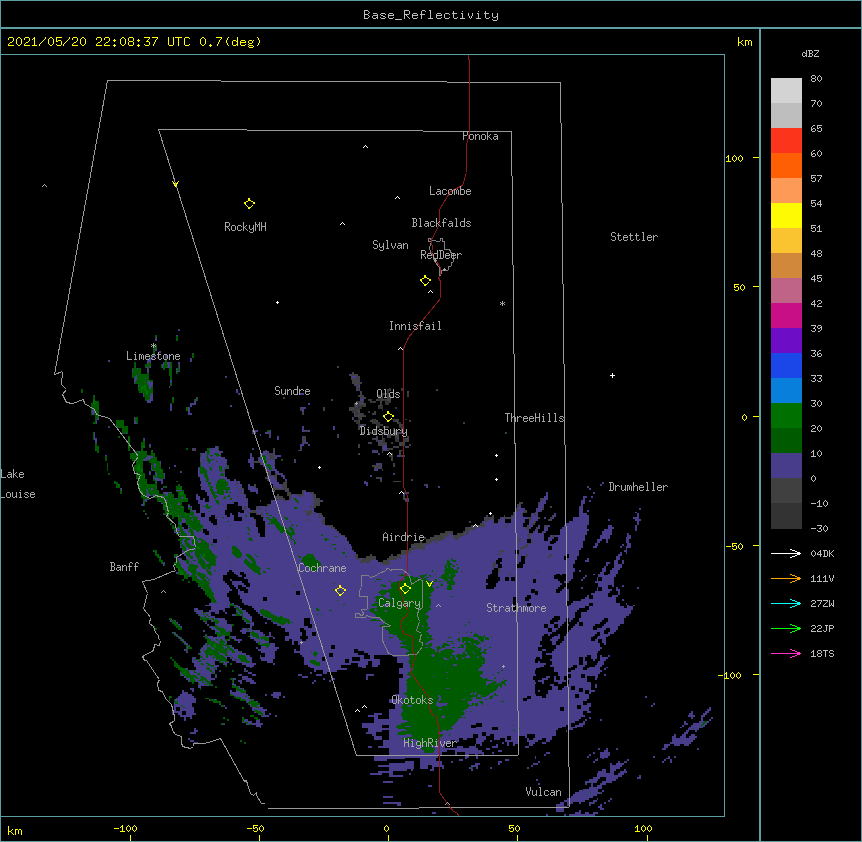The image size is (862, 842).
Task: Click the Sylvan label
Action: (390, 245)
